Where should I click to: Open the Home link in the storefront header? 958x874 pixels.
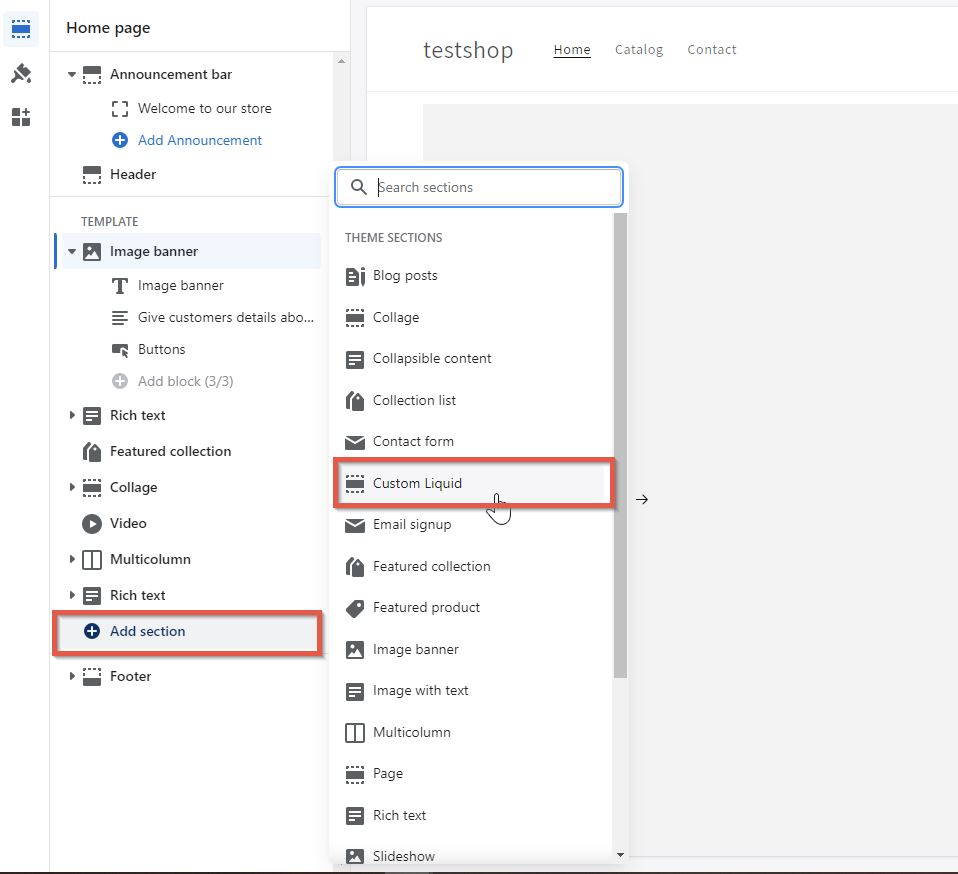(571, 48)
